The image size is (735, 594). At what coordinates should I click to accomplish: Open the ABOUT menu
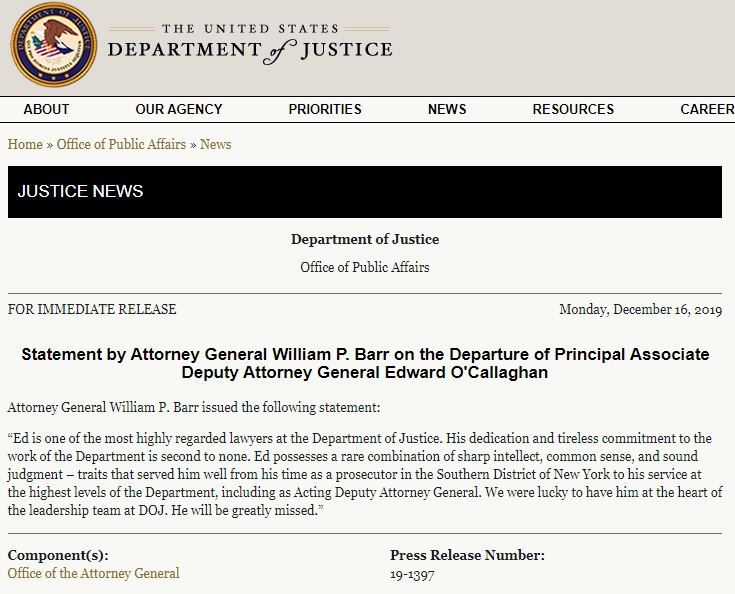[46, 109]
